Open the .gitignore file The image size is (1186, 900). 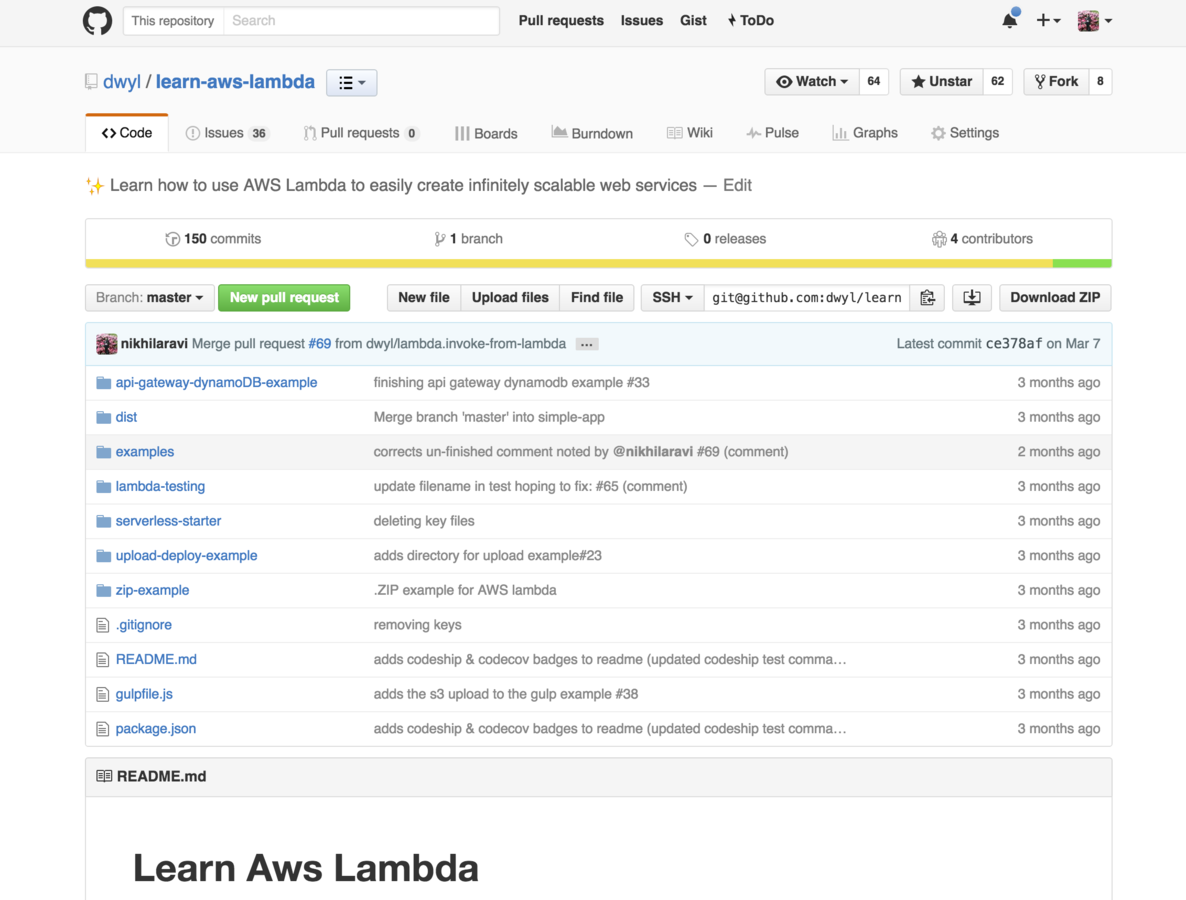coord(144,625)
